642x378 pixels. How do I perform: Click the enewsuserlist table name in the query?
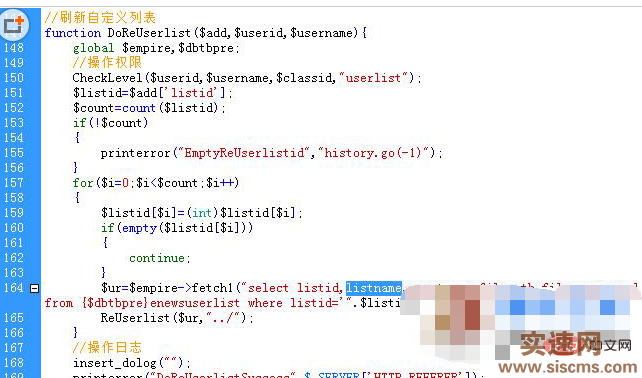point(195,303)
